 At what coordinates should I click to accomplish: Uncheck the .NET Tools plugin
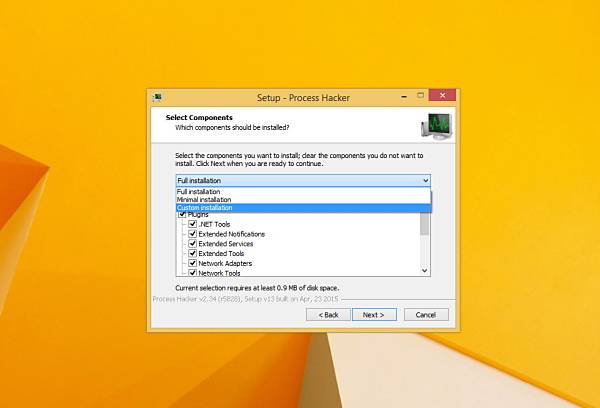pos(192,224)
